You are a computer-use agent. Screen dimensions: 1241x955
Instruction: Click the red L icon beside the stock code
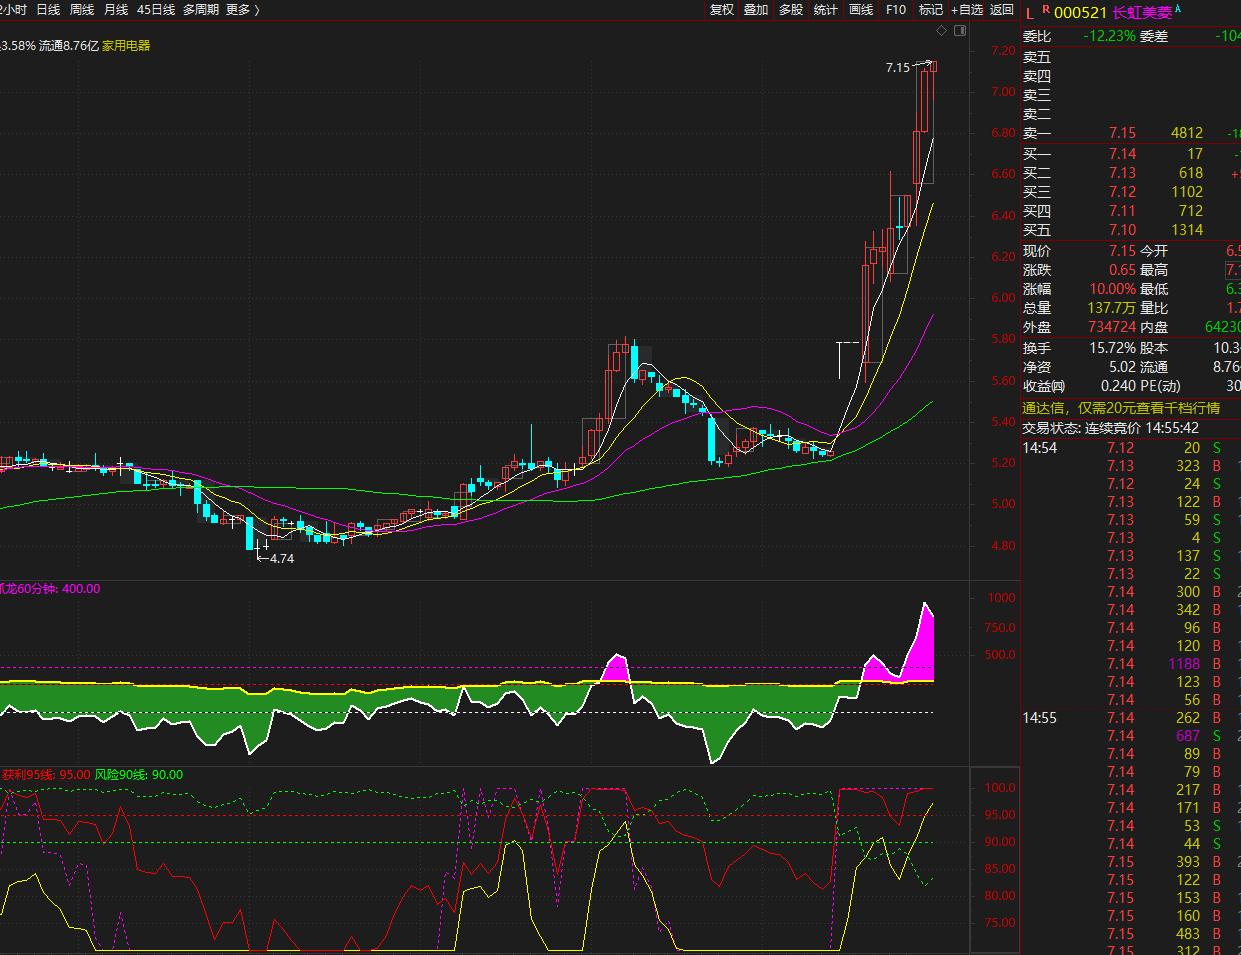[1030, 13]
